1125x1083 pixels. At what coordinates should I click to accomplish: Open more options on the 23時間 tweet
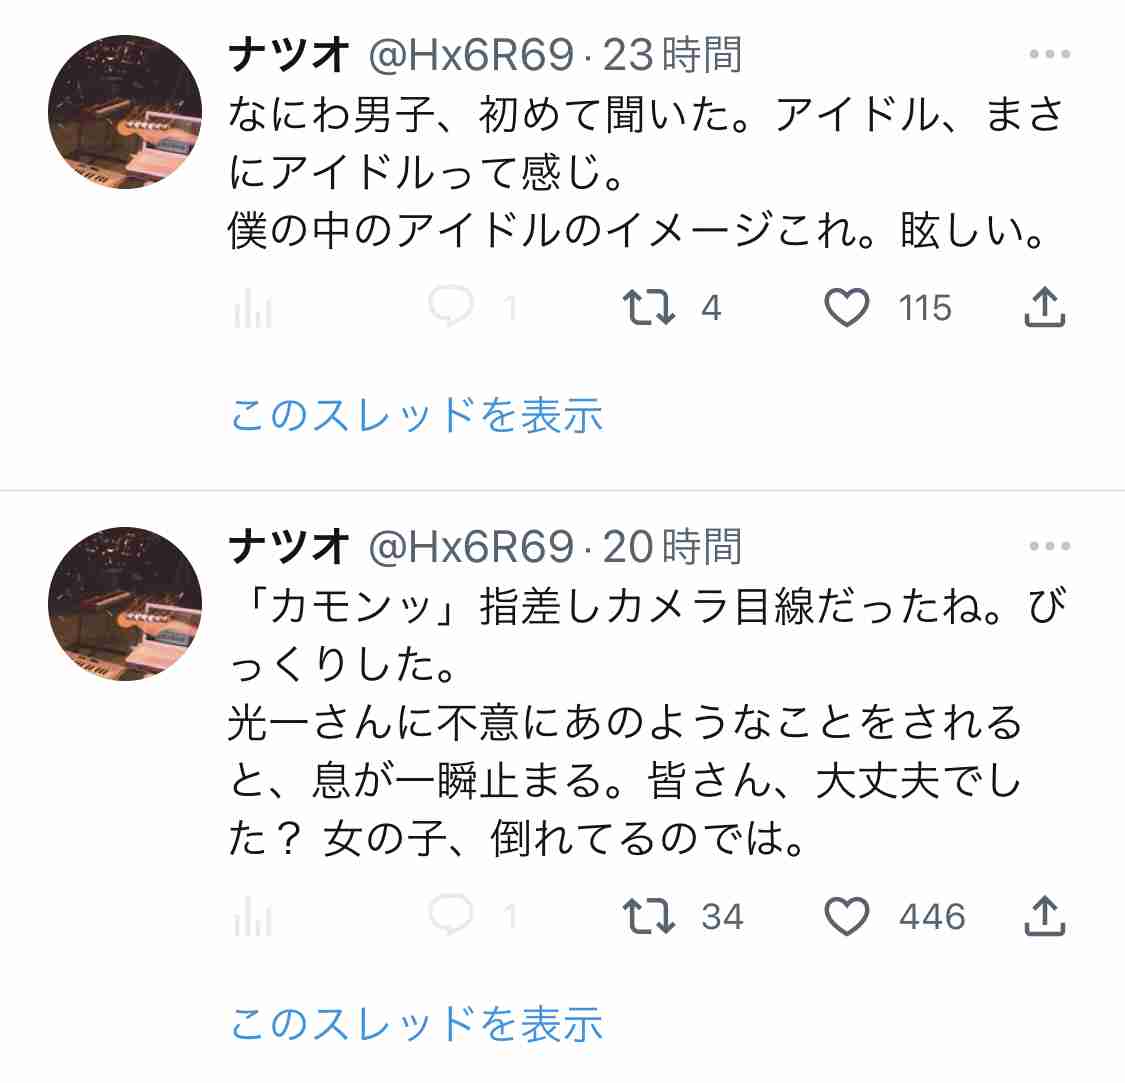tap(1050, 54)
